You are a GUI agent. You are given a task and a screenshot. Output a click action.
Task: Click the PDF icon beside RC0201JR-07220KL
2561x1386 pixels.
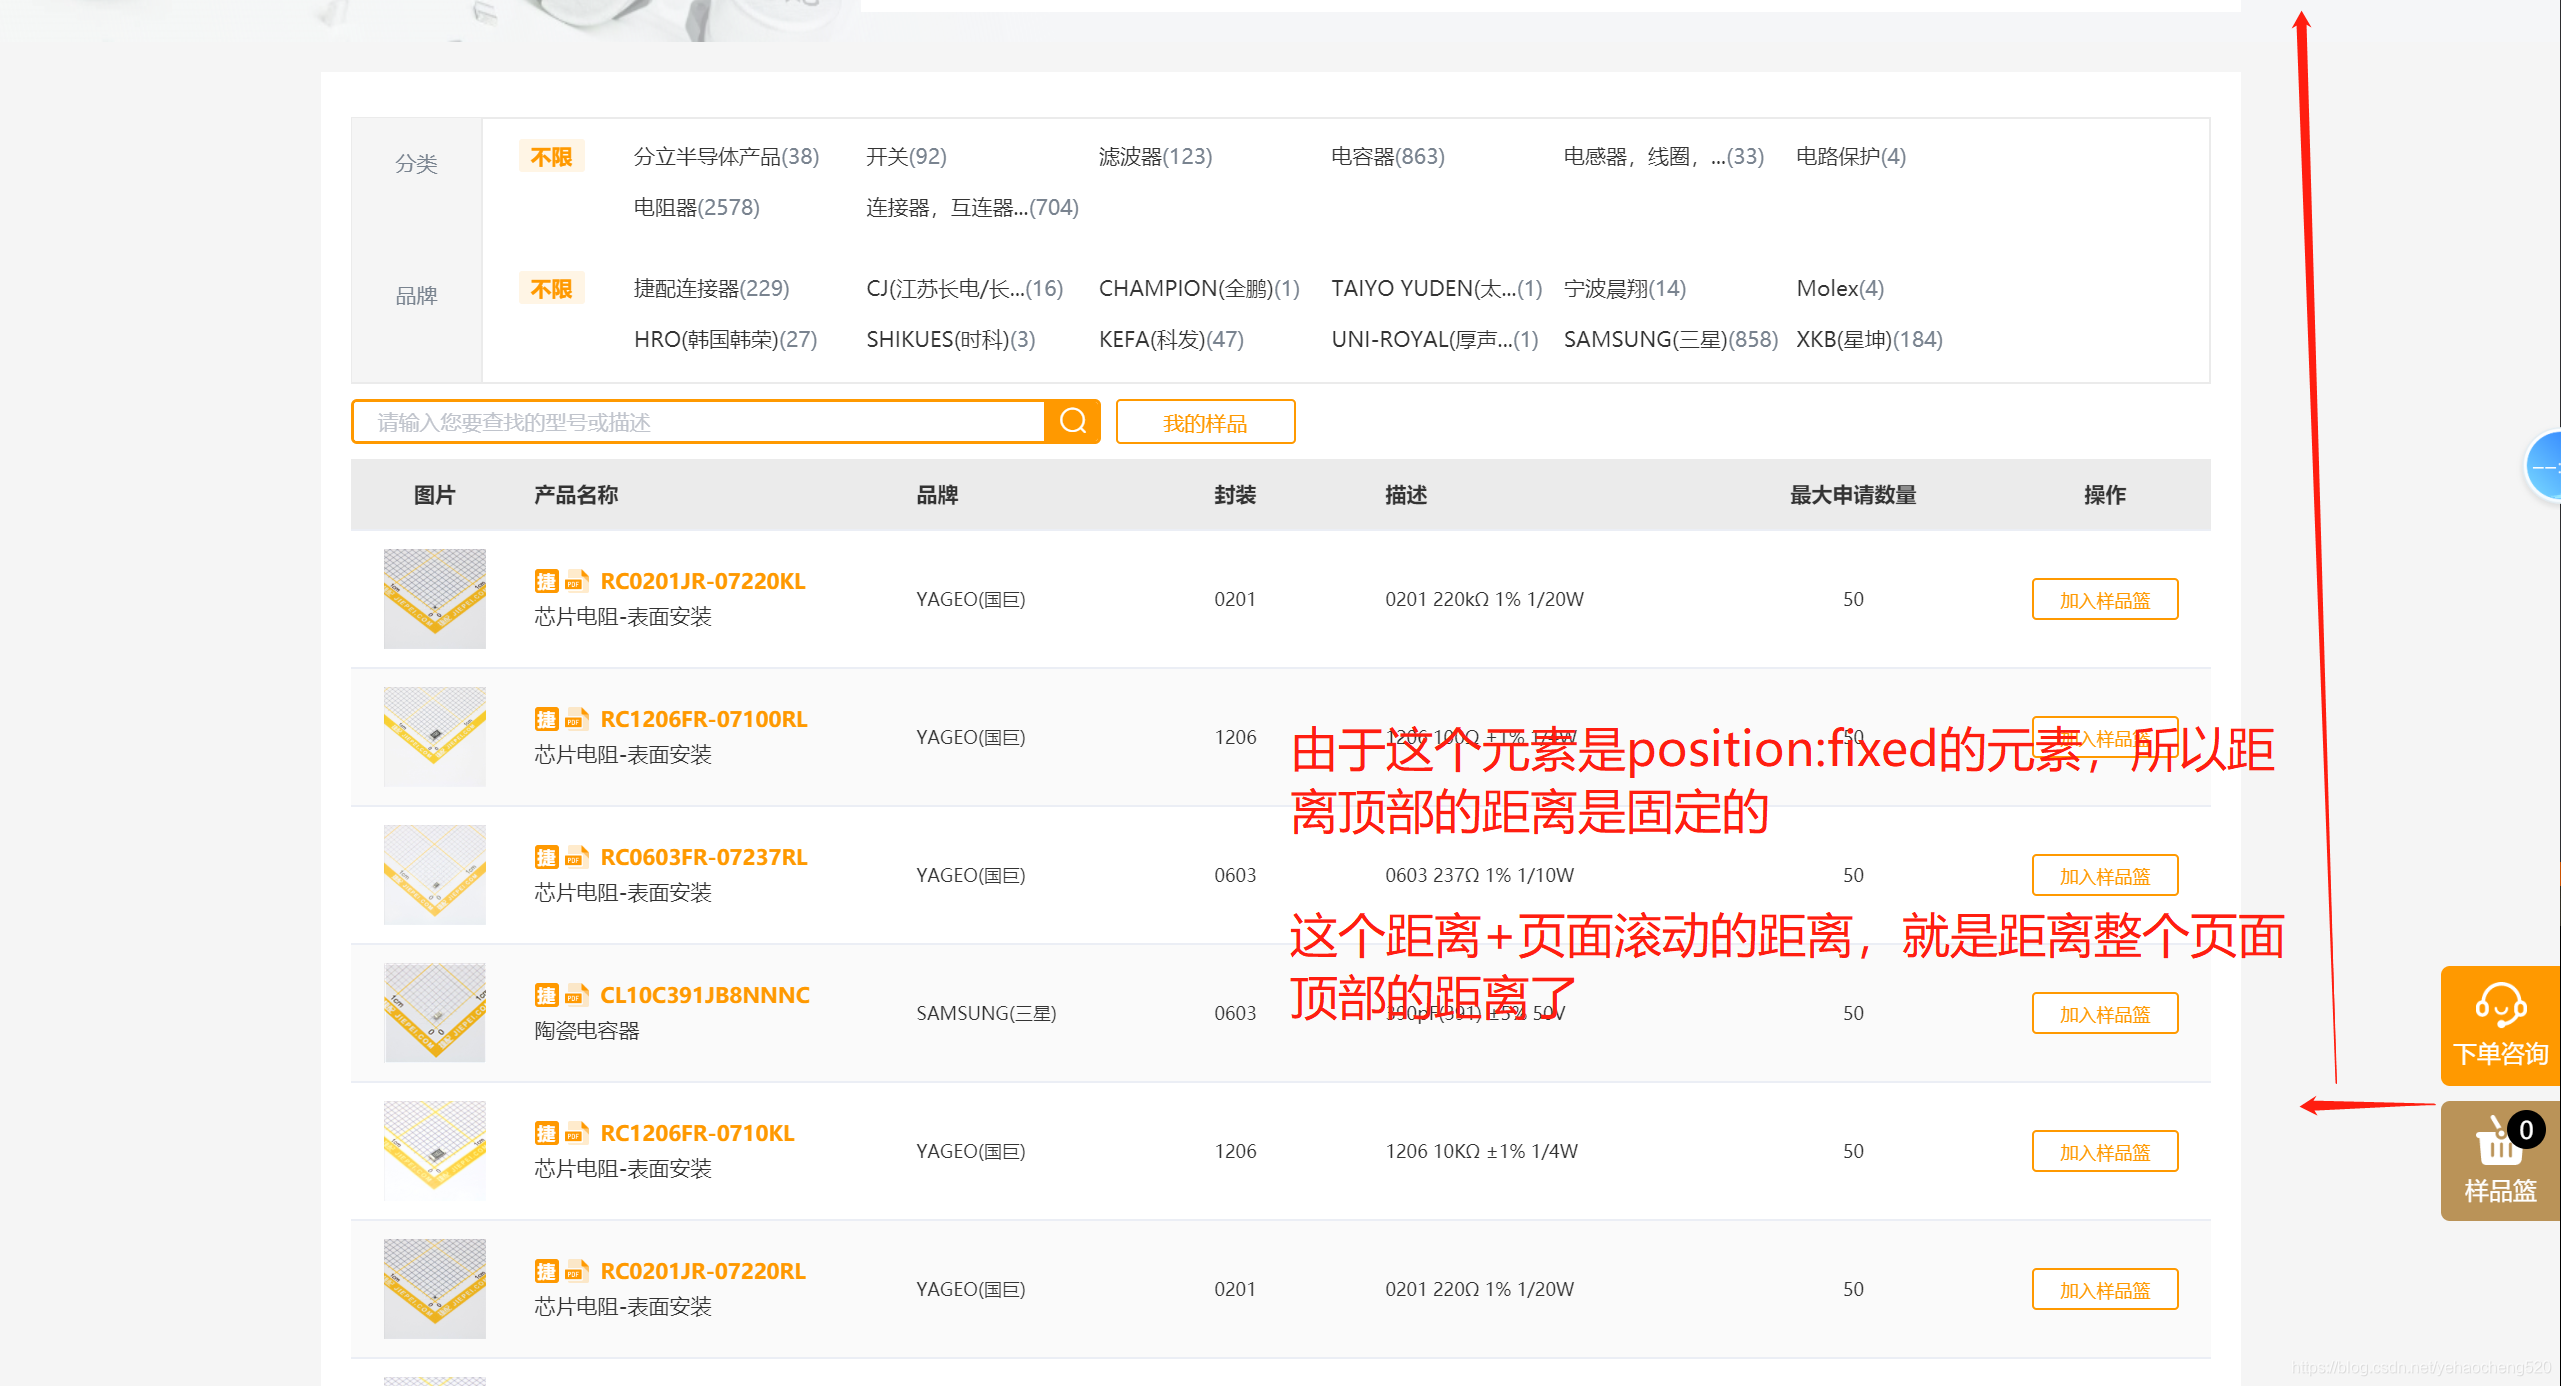[576, 581]
